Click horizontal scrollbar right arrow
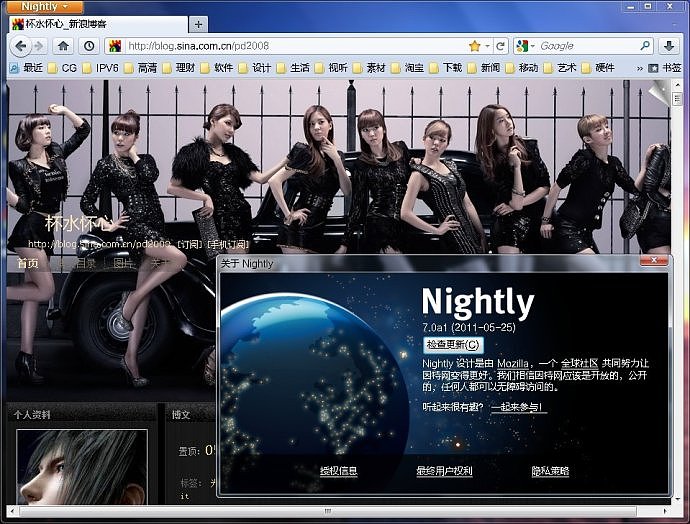The width and height of the screenshot is (690, 524). (x=665, y=511)
